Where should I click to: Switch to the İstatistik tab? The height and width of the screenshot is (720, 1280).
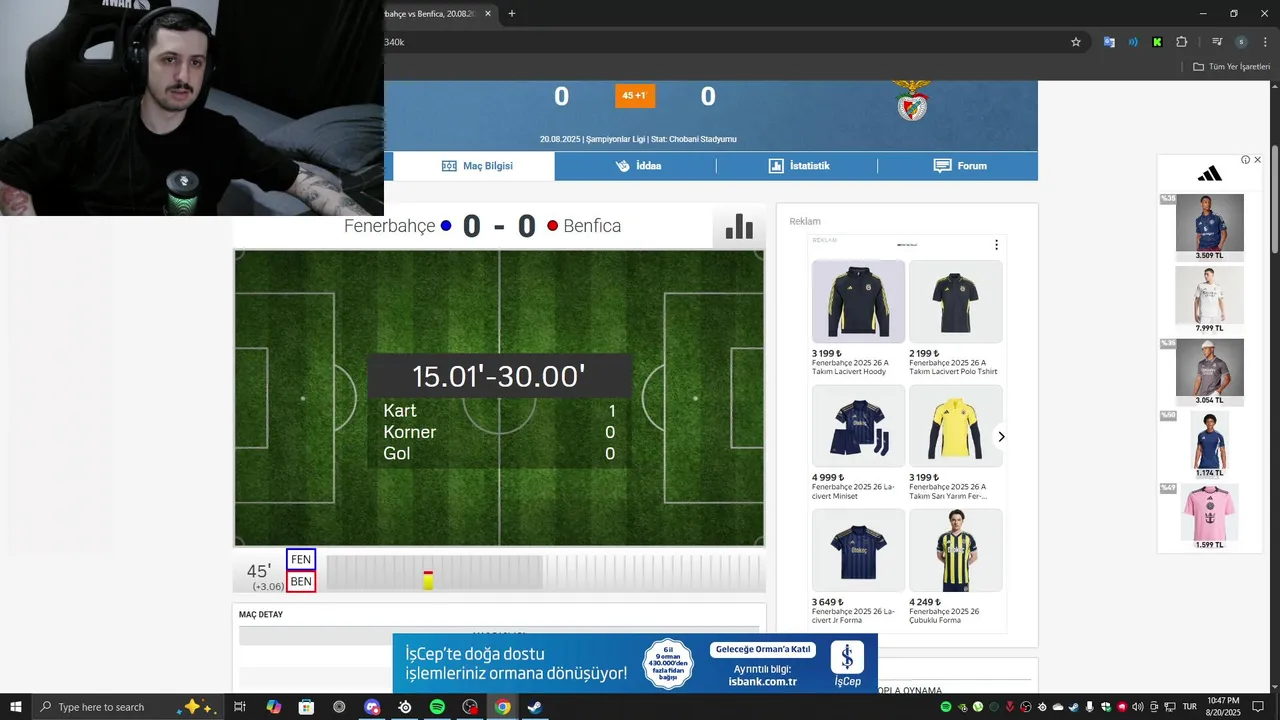pyautogui.click(x=798, y=166)
